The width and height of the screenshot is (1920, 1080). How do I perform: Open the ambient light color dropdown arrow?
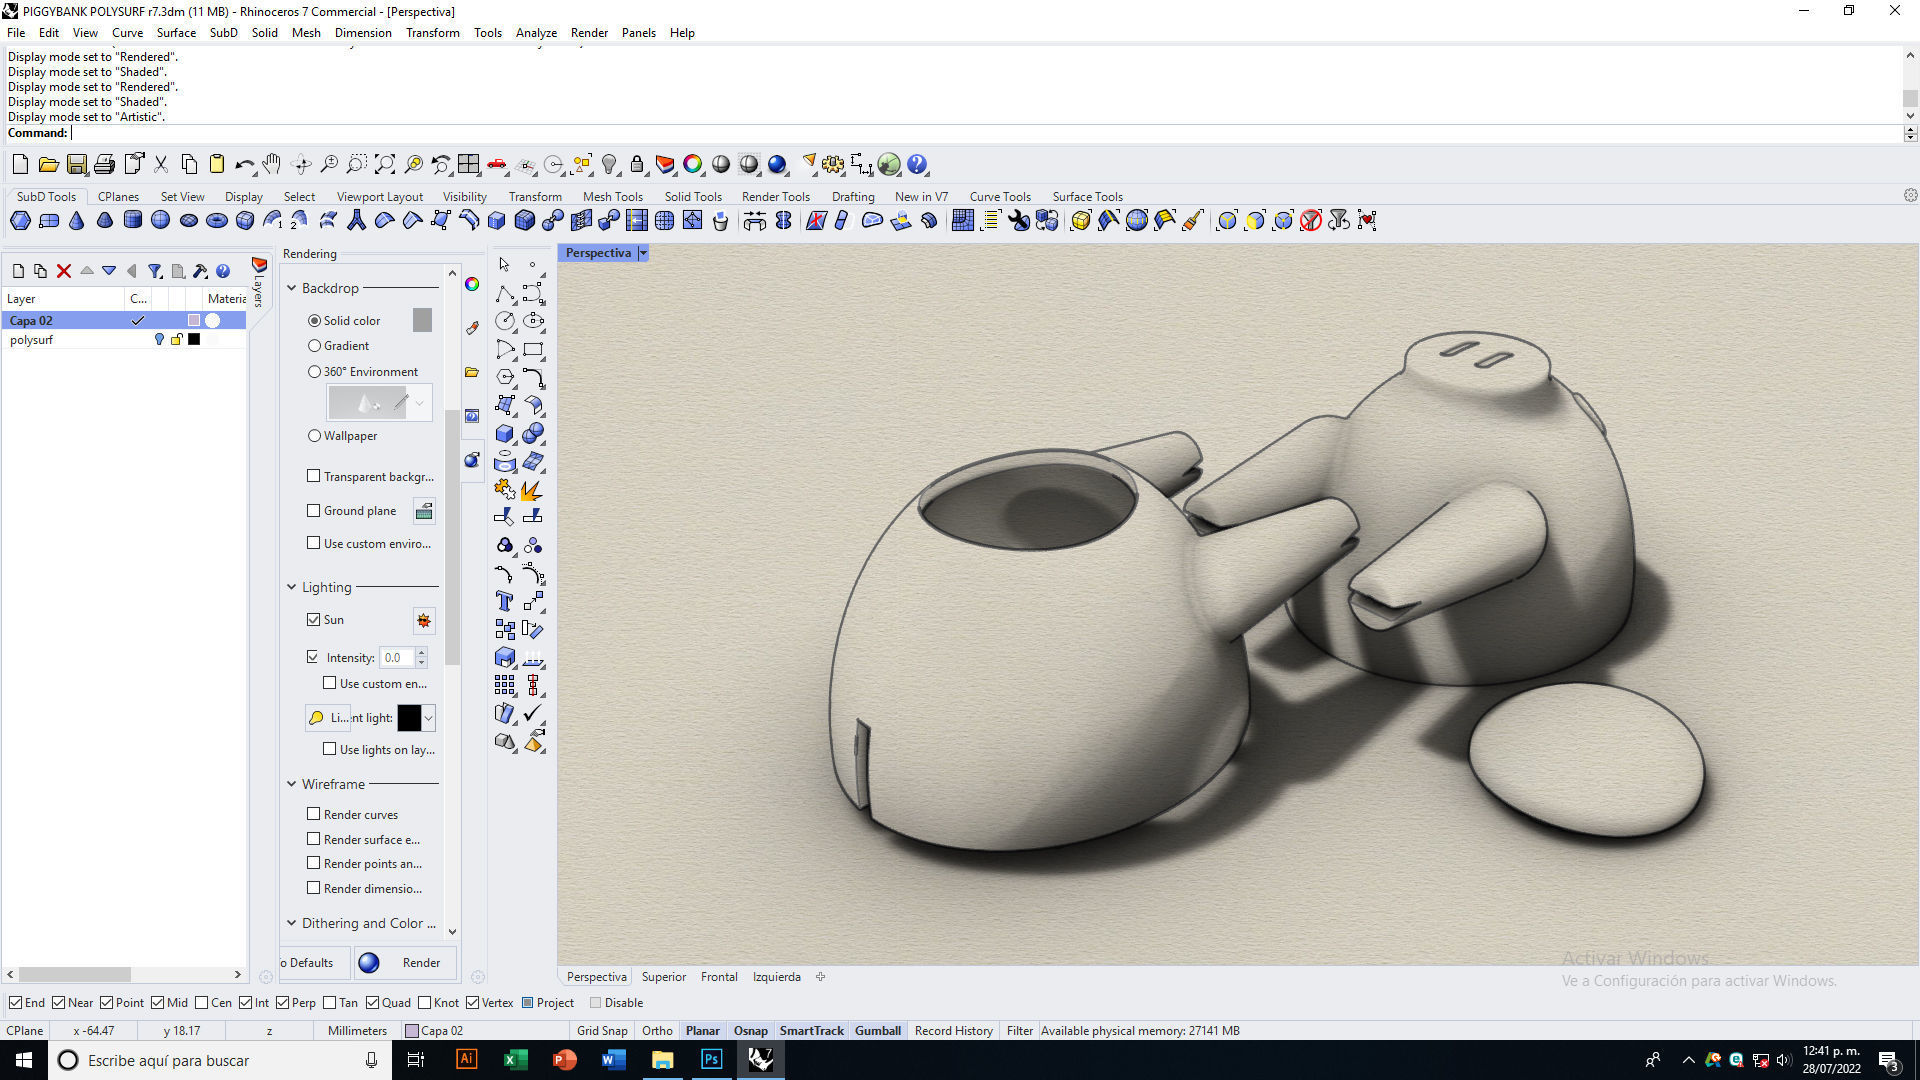click(428, 718)
